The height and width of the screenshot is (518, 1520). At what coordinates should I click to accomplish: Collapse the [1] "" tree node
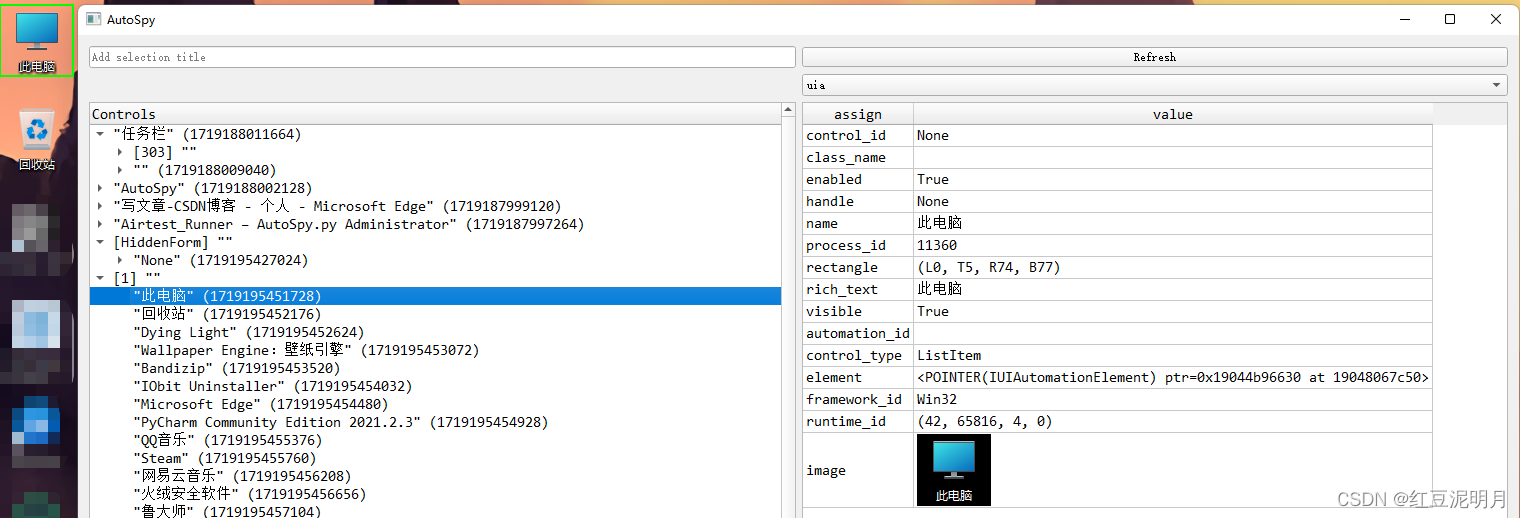[x=101, y=278]
